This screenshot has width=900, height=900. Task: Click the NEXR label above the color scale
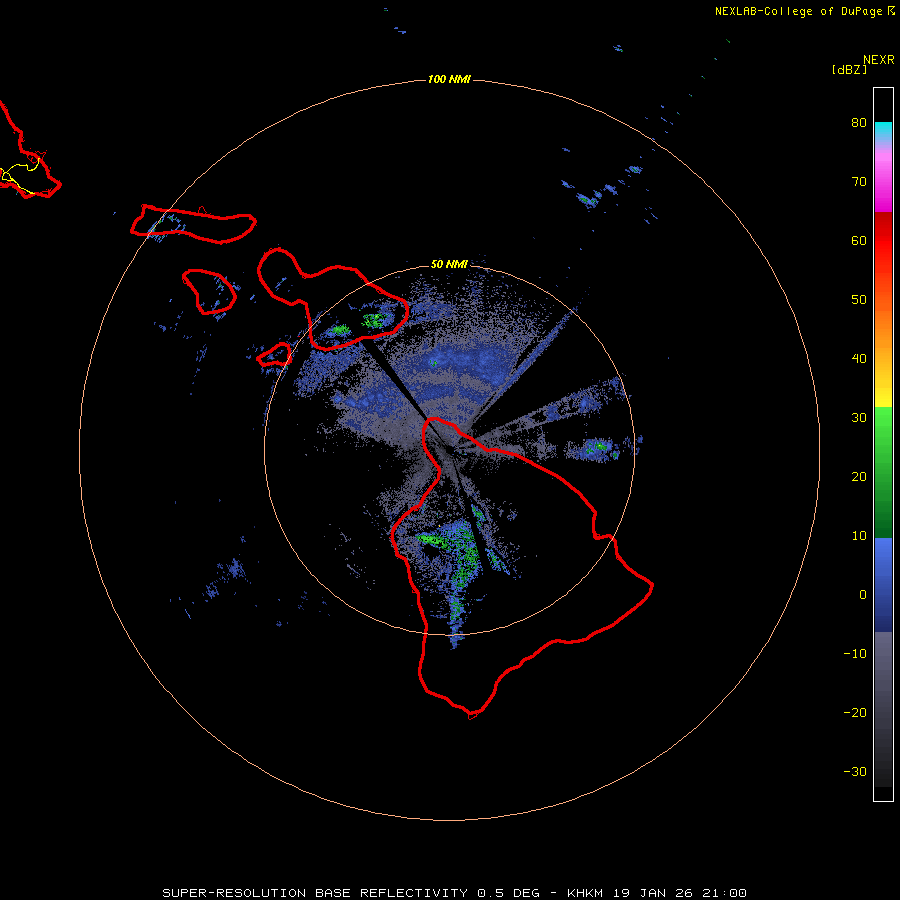(878, 60)
